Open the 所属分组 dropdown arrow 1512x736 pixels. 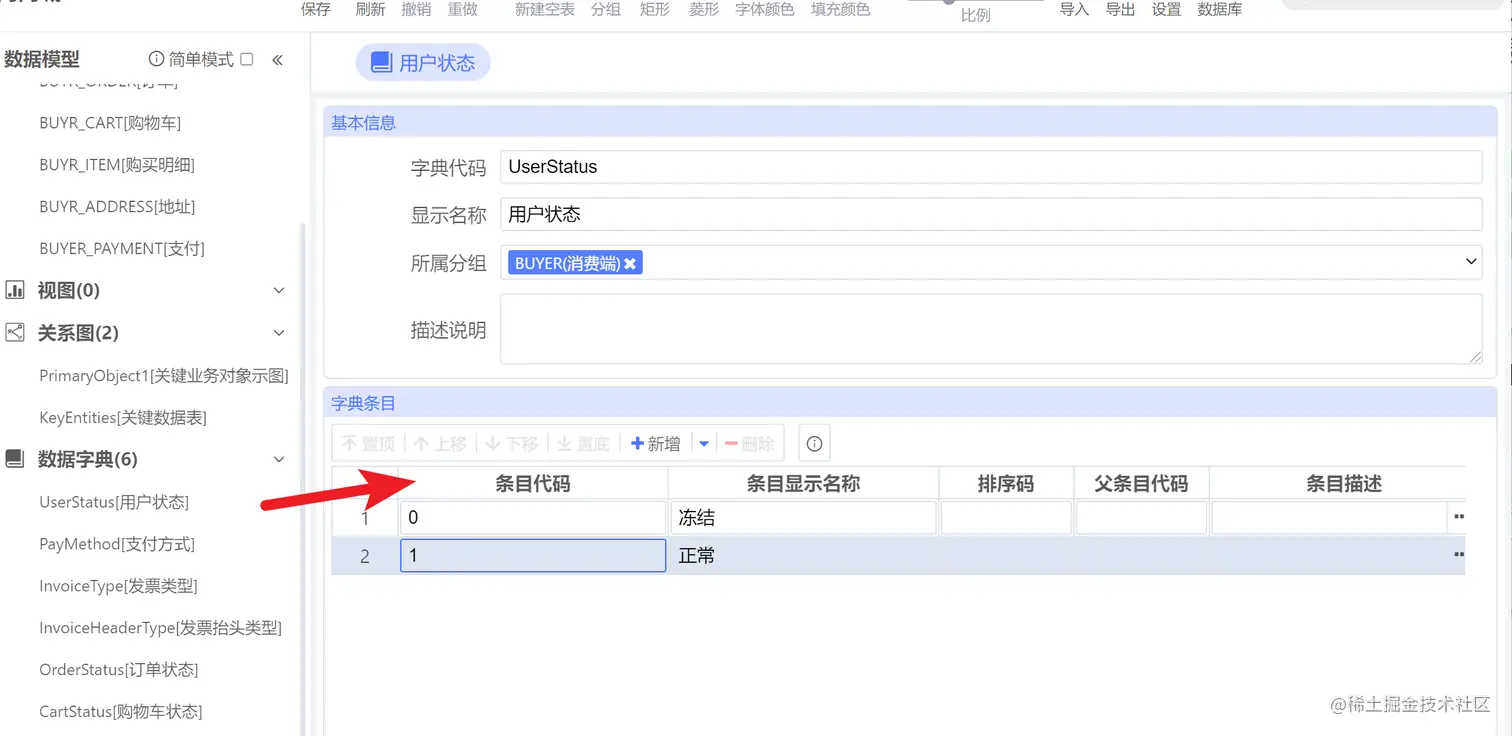[x=1471, y=262]
